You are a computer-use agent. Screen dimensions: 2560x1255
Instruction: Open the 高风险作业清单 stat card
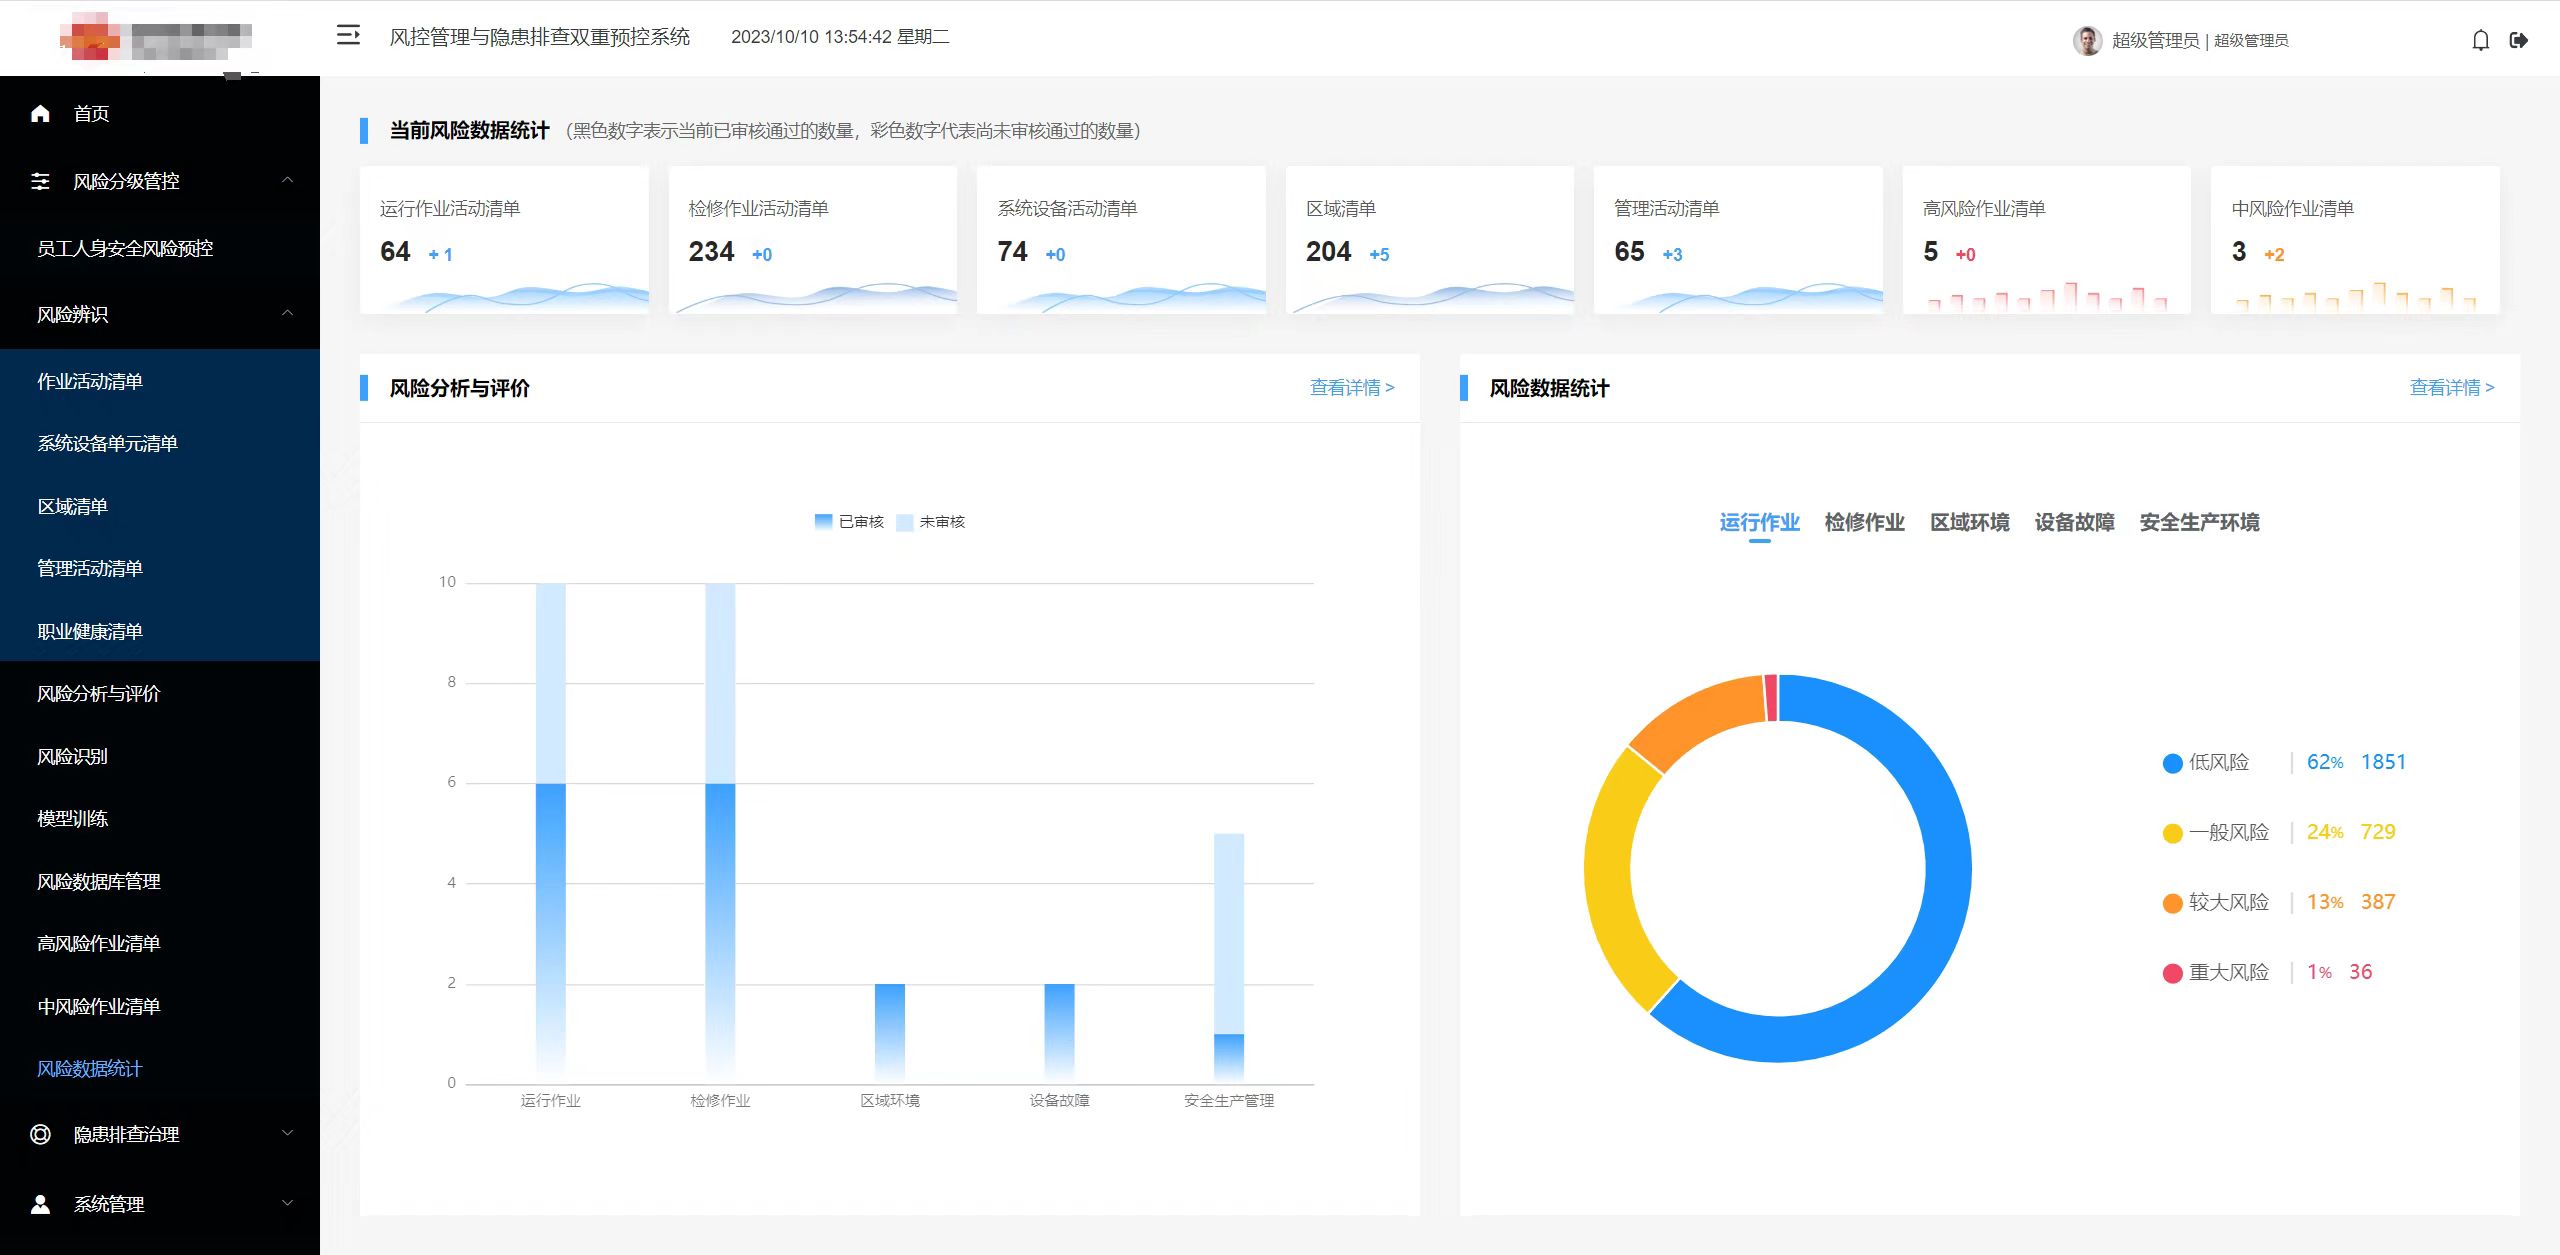pos(2047,240)
